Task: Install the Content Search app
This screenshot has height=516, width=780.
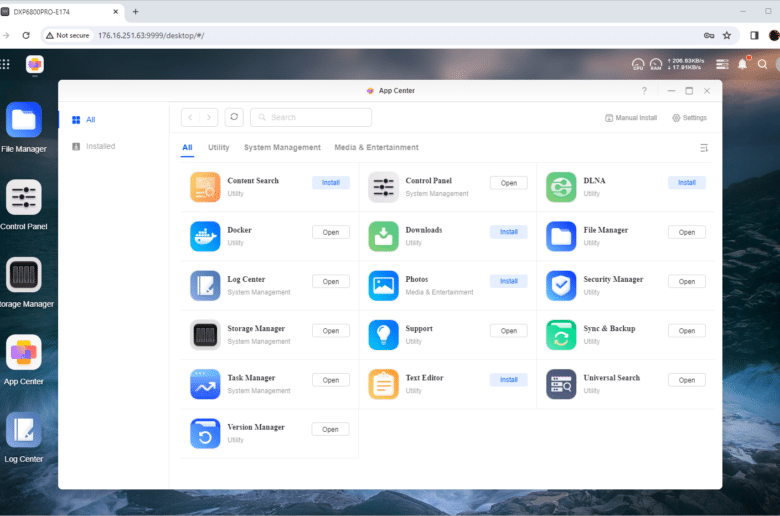Action: click(331, 183)
